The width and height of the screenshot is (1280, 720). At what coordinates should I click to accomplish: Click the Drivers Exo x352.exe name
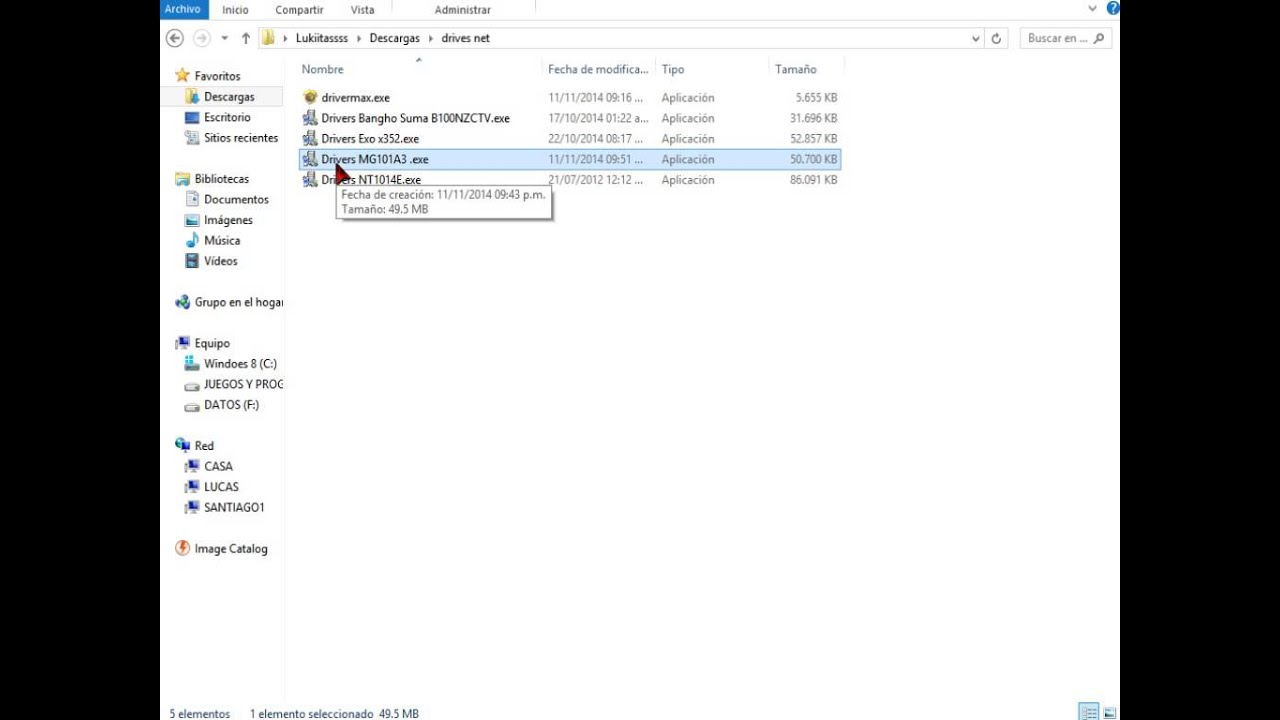[x=370, y=139]
